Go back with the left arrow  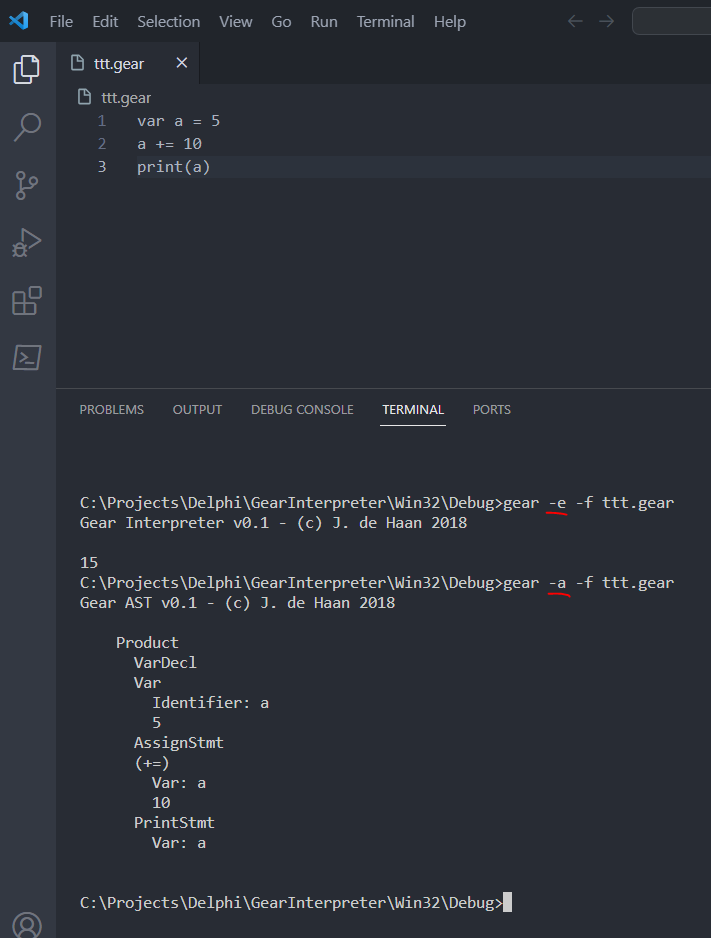(575, 22)
